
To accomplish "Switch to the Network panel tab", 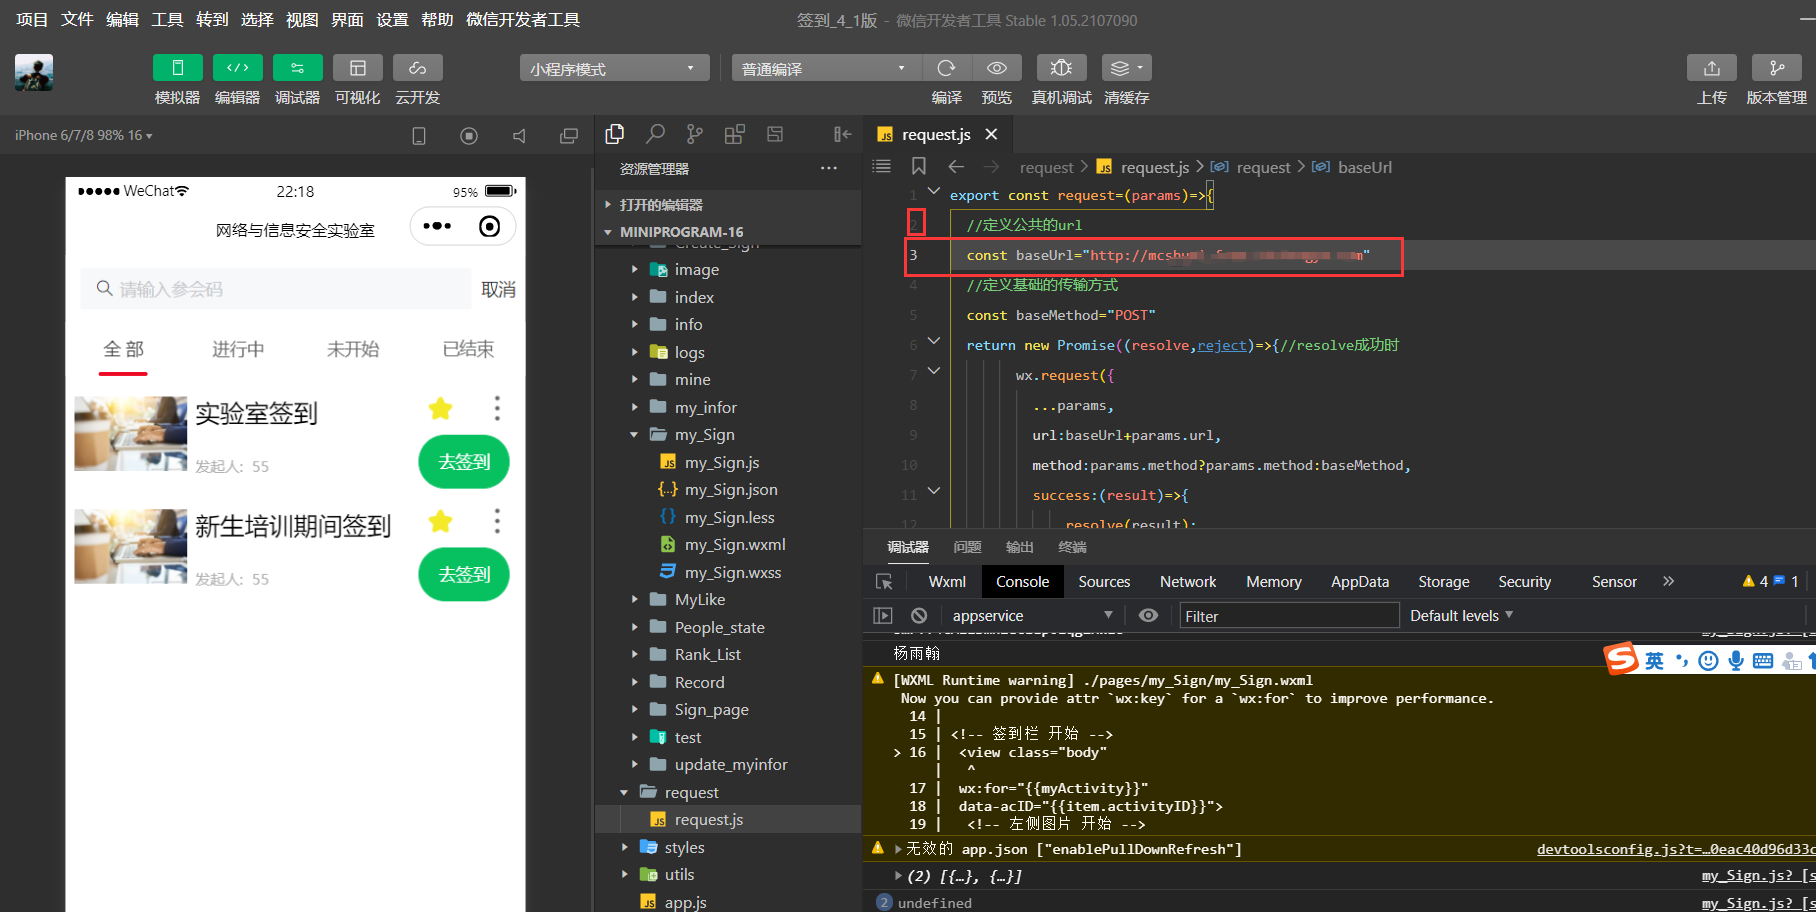I will click(x=1187, y=581).
